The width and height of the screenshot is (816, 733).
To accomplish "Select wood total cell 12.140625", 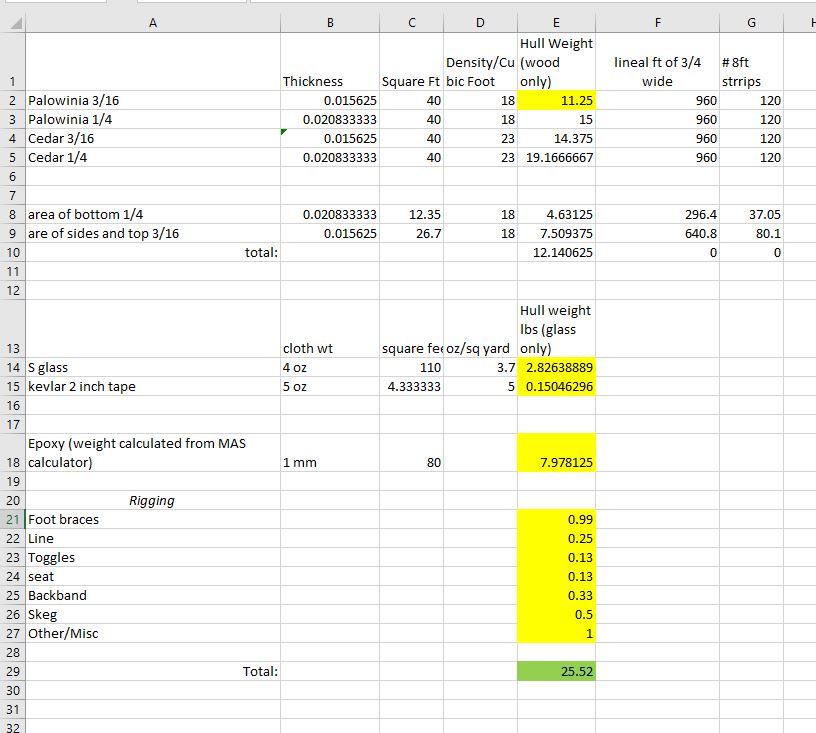I will (x=556, y=252).
